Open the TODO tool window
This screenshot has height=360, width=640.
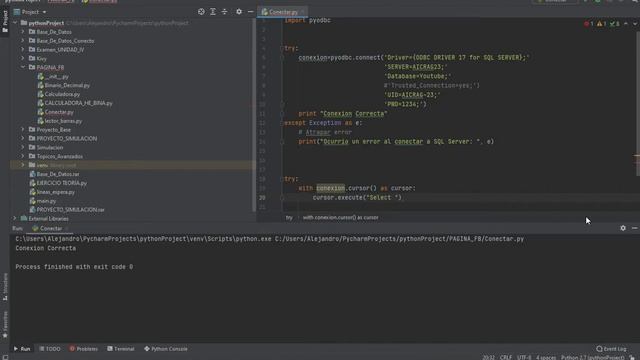pos(50,349)
